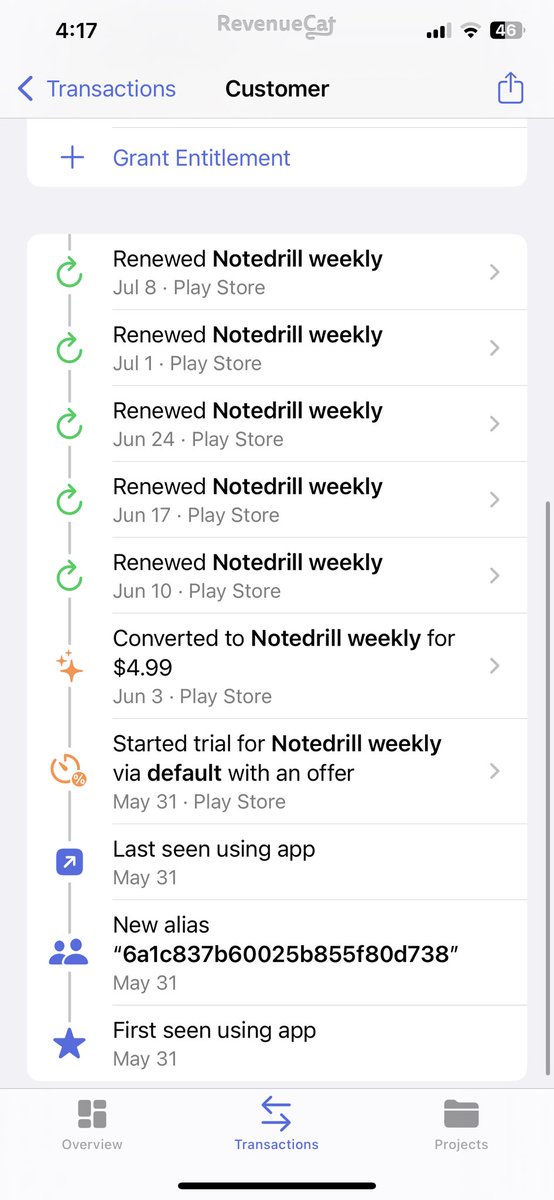This screenshot has width=554, height=1200.
Task: Tap the share icon in the header
Action: pos(510,88)
